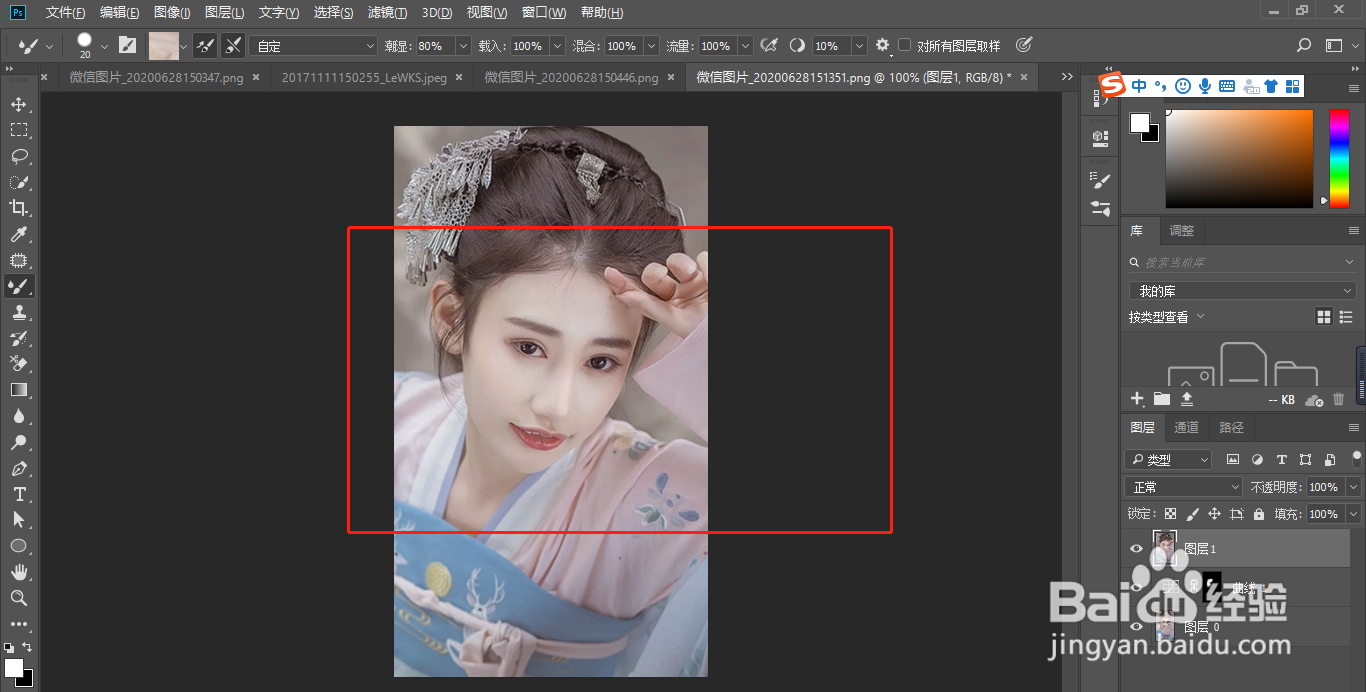Open 流量 100% value dropdown

(743, 46)
